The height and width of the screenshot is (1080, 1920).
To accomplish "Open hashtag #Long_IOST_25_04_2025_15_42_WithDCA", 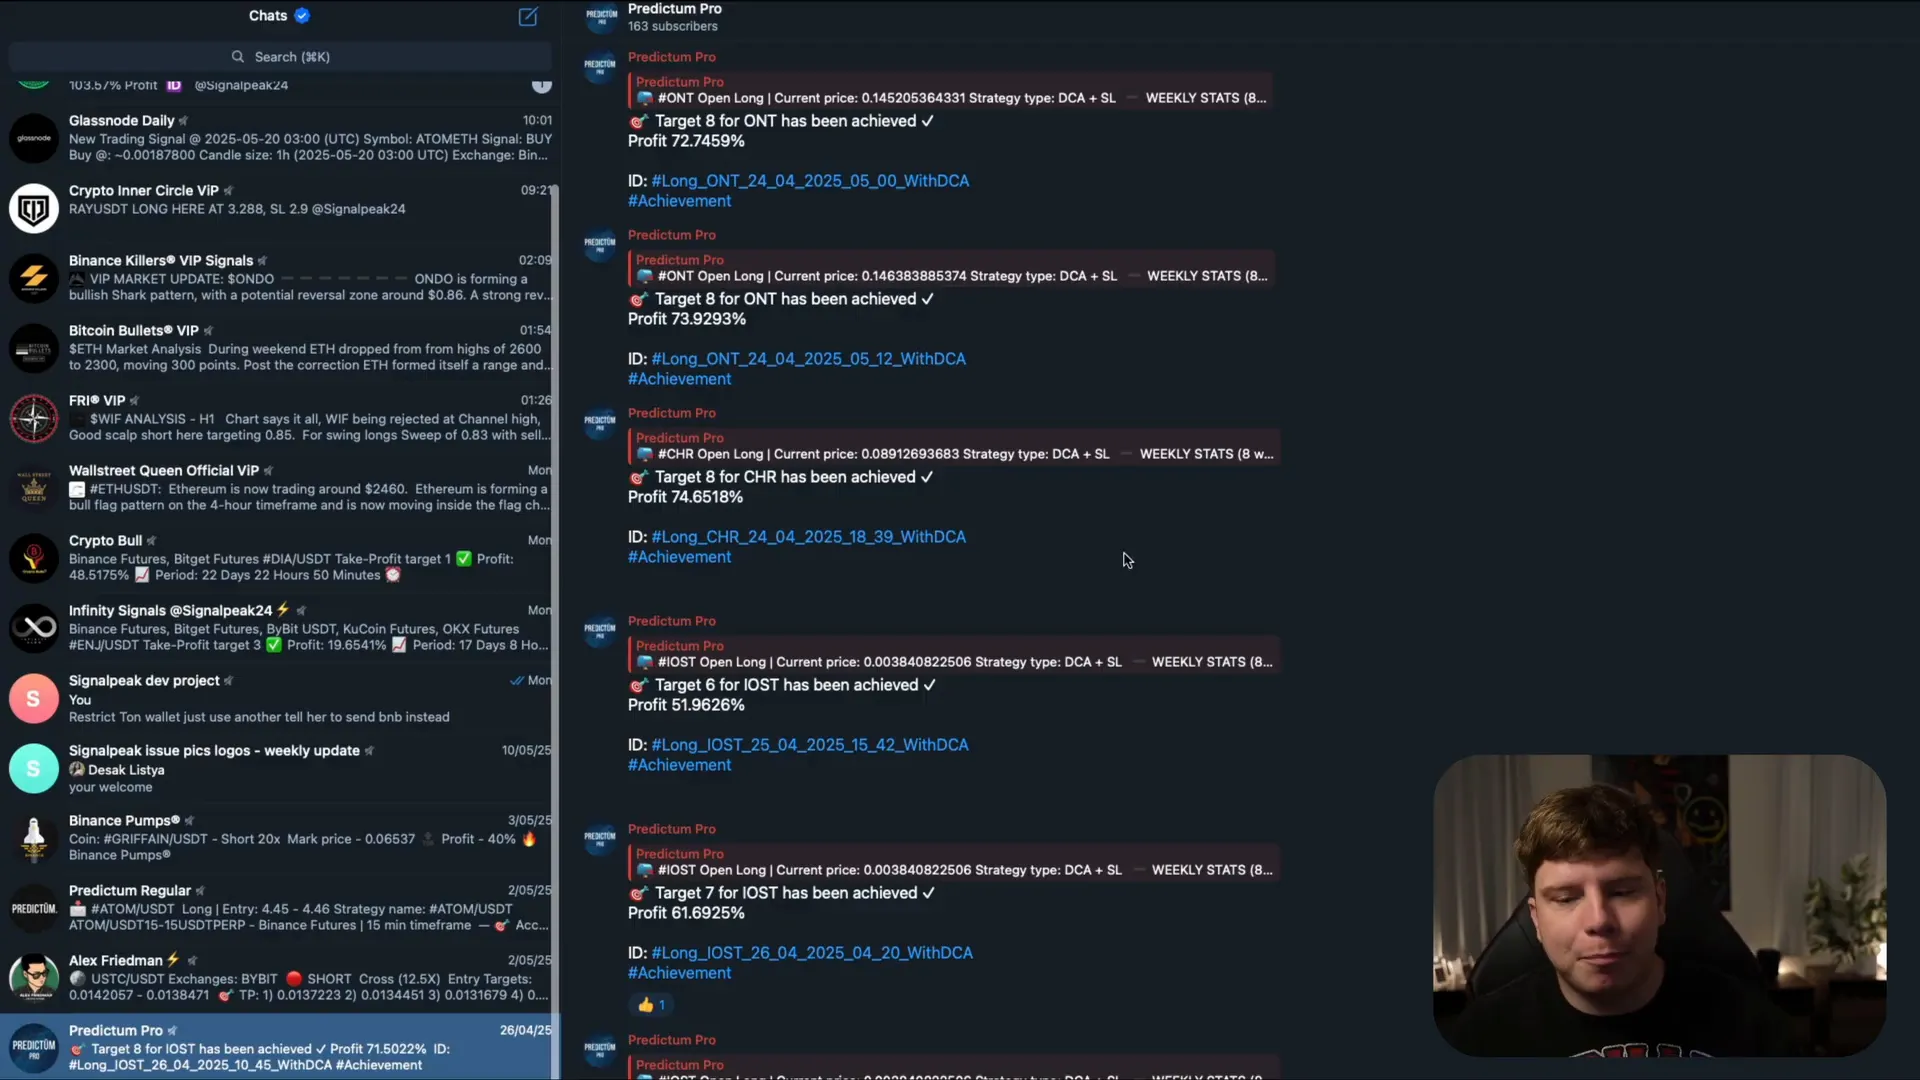I will (x=810, y=745).
